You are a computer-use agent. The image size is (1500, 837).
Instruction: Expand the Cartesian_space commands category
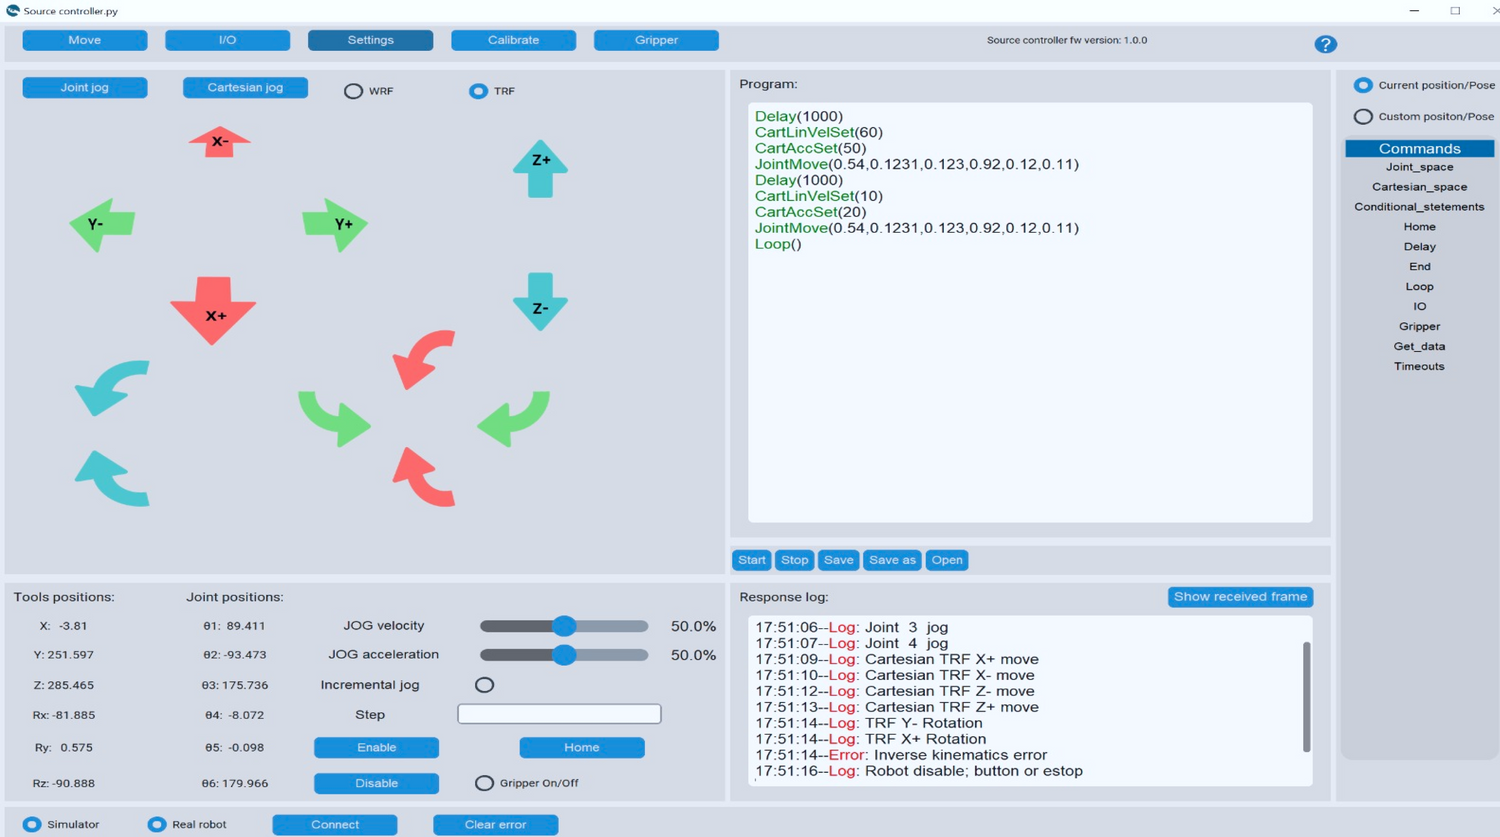click(1419, 187)
